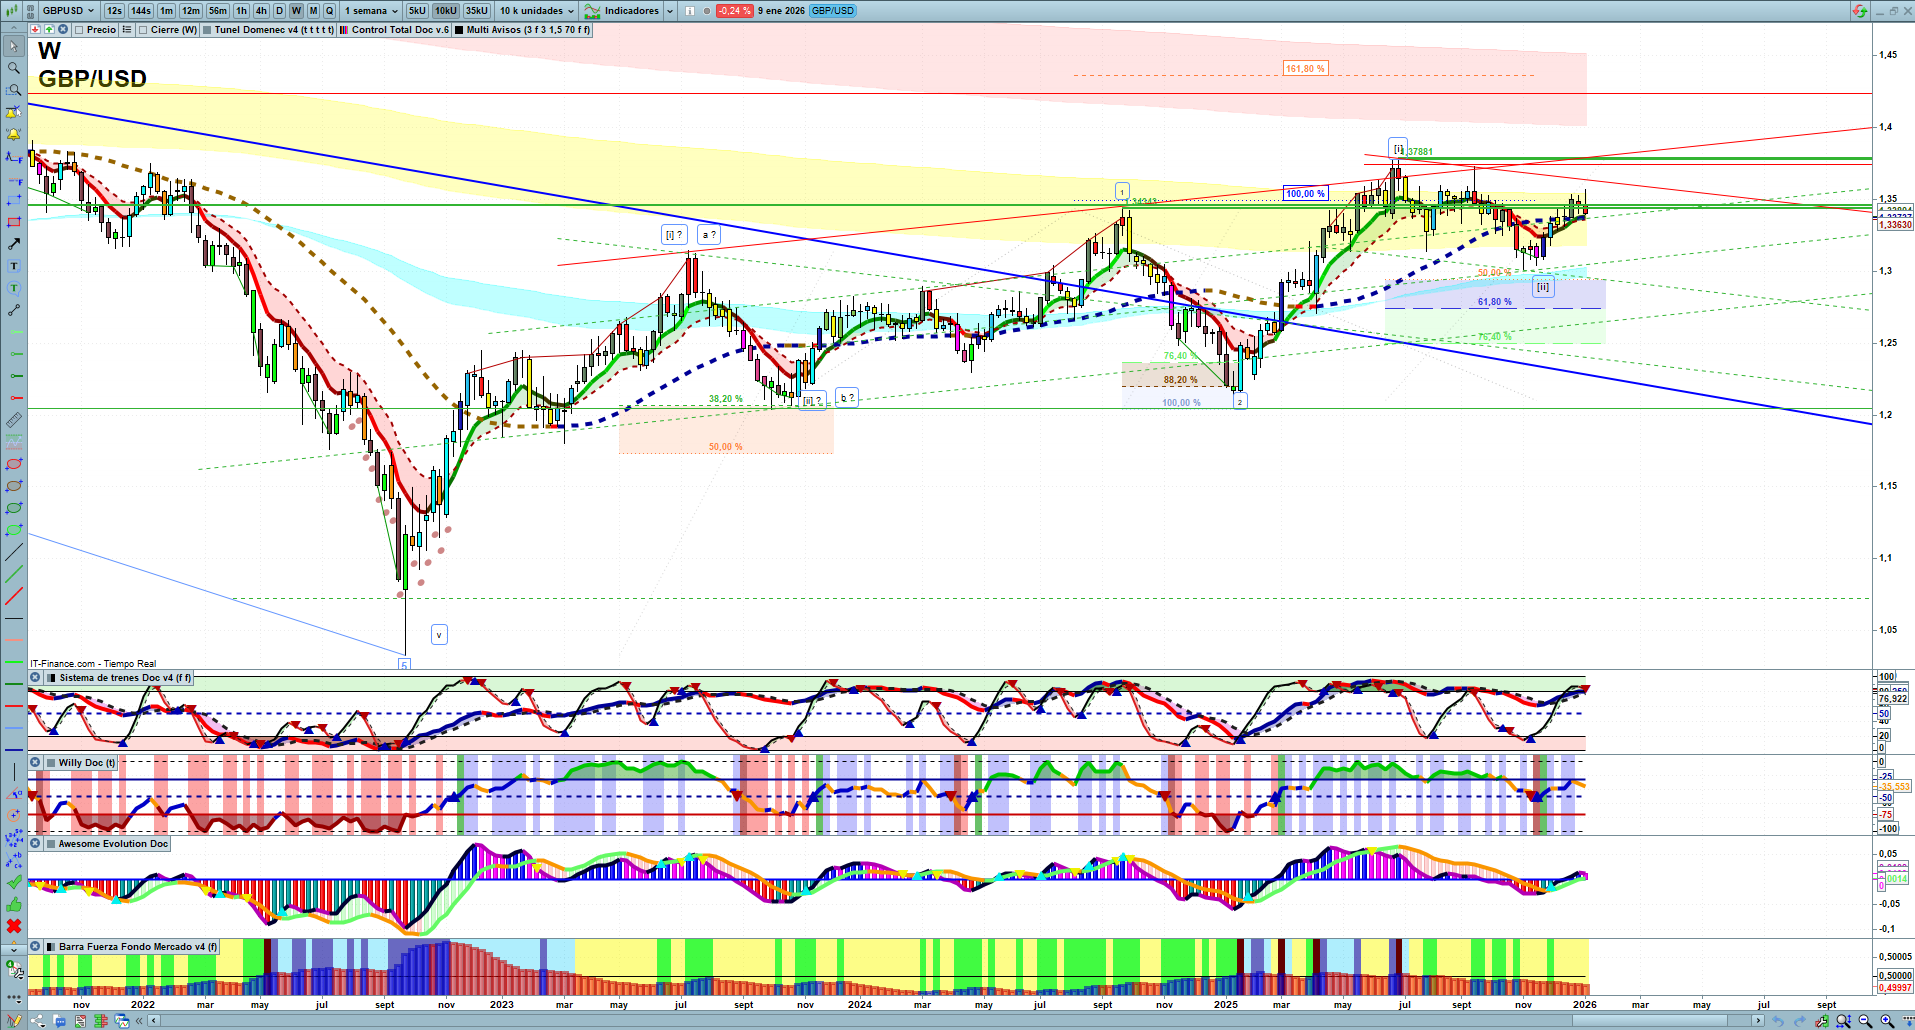
Task: Click the scrollbar left arrow
Action: click(154, 1021)
